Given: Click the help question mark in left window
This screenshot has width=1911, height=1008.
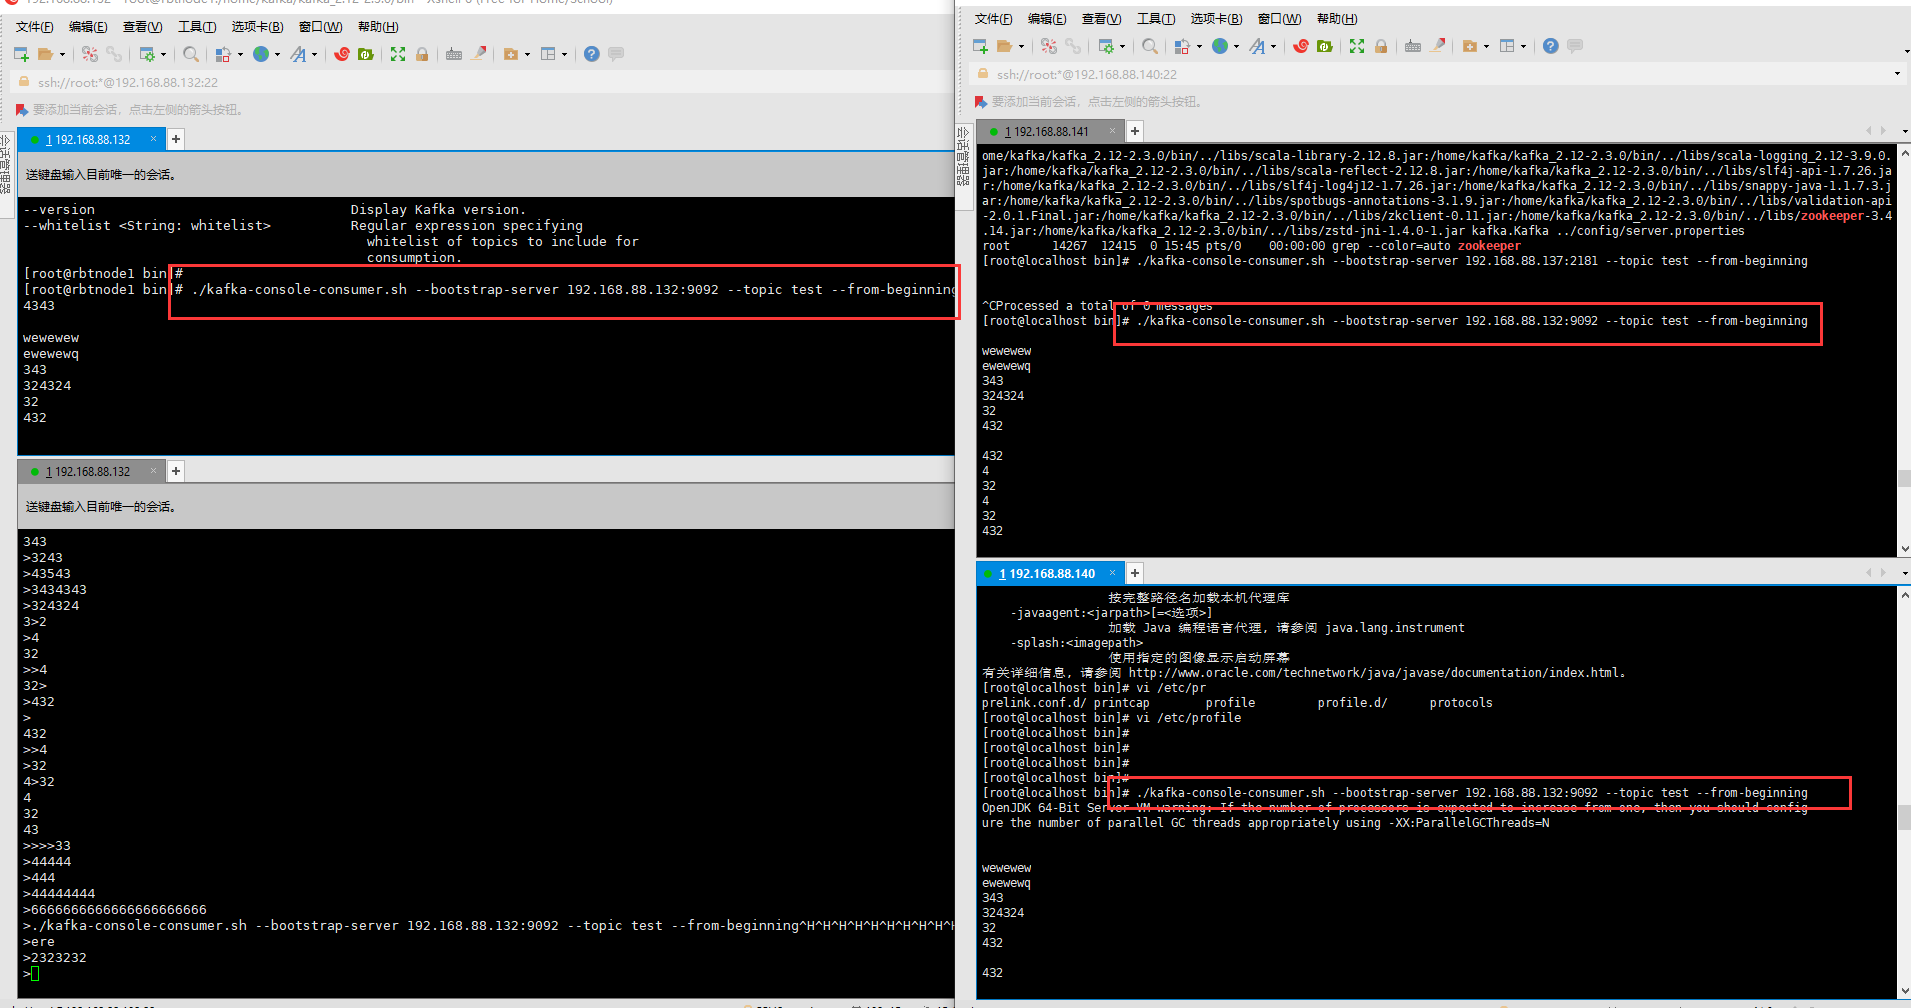Looking at the screenshot, I should coord(592,54).
